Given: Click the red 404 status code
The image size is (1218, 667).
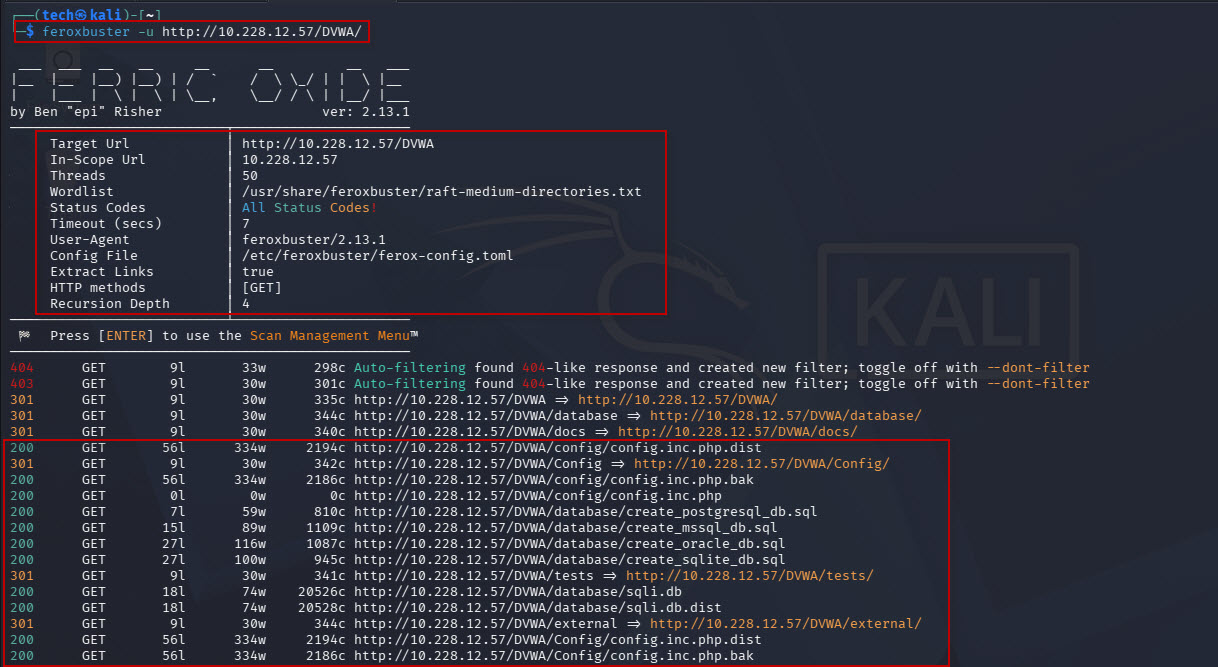Looking at the screenshot, I should point(22,368).
